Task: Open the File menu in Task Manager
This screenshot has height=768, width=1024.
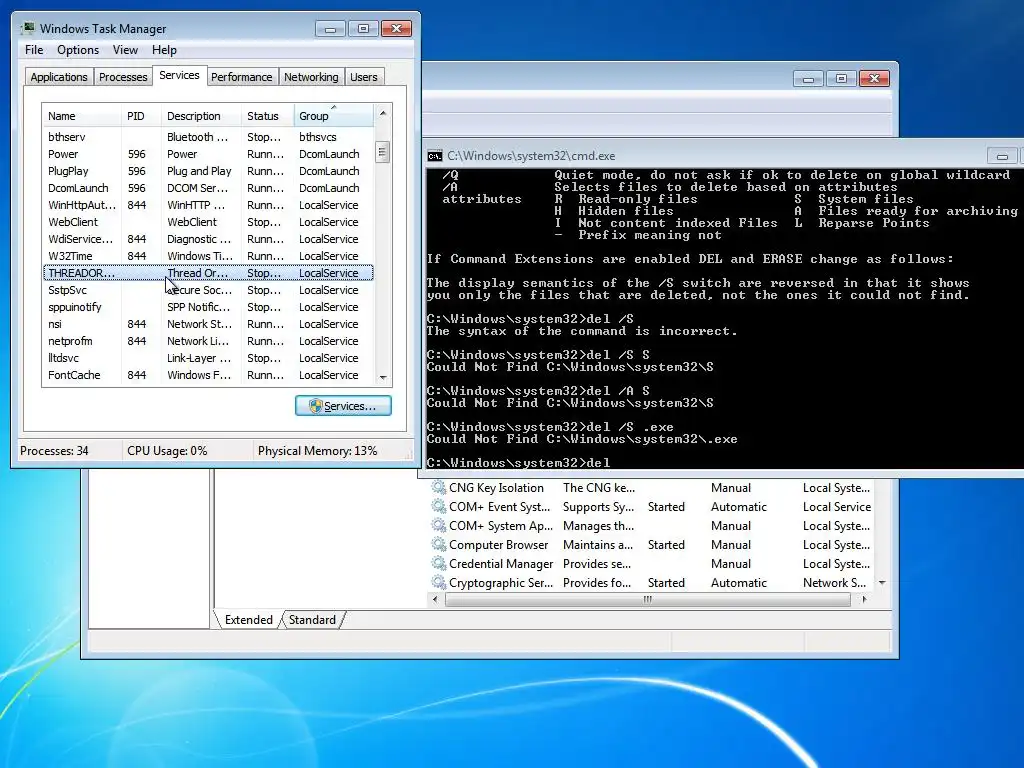Action: [34, 50]
